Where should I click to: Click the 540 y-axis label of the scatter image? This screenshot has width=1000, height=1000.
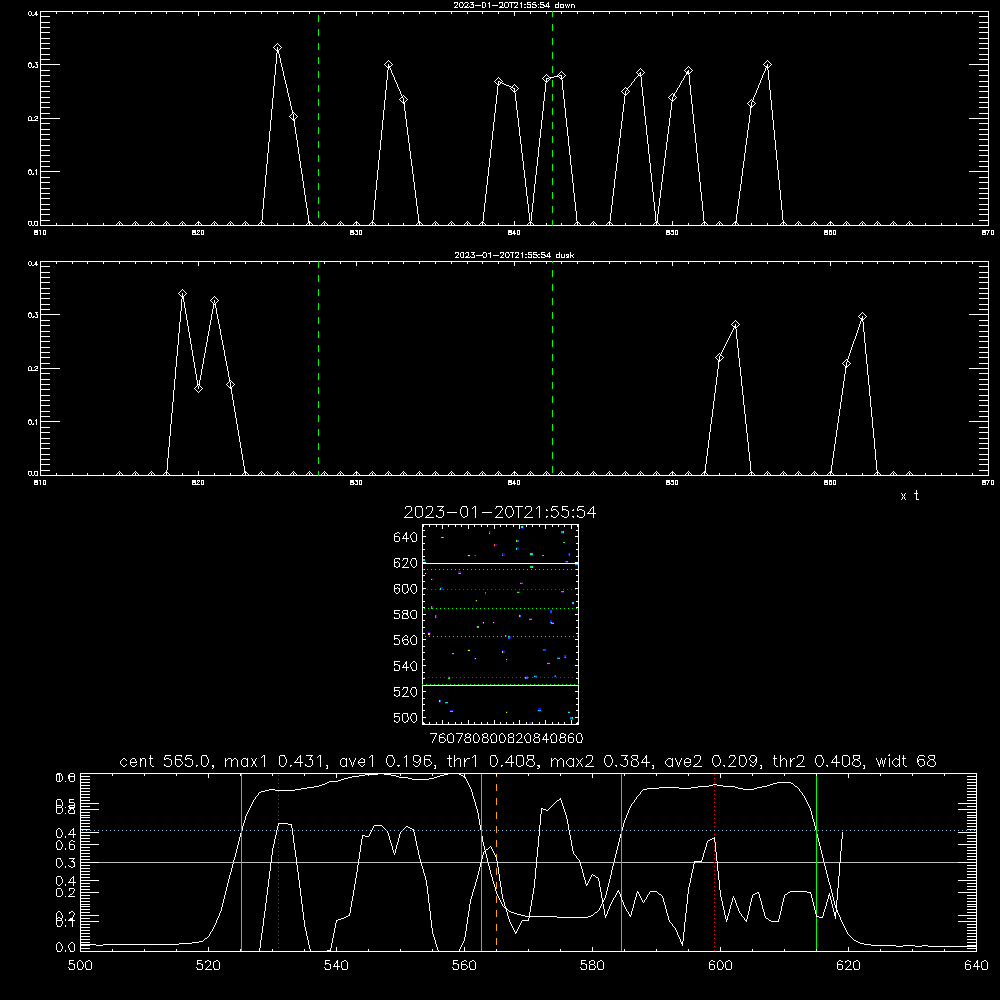406,666
